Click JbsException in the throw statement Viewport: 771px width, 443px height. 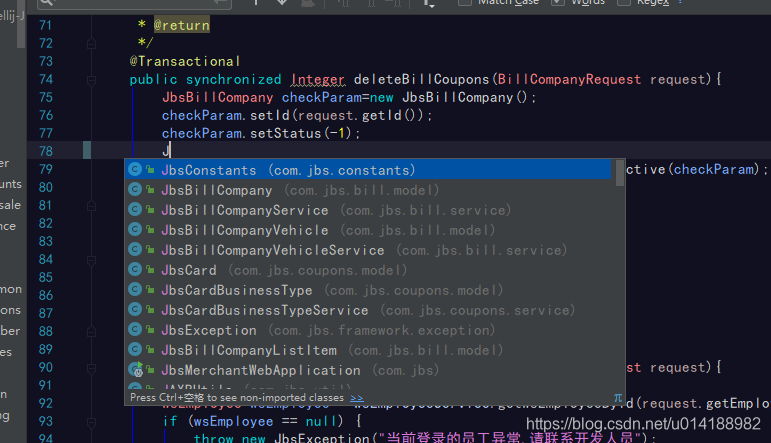(x=322, y=438)
